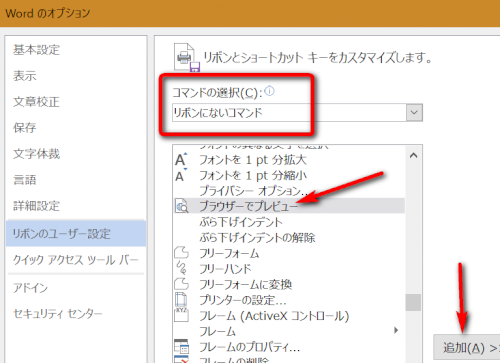Click the command list scroll-up arrow

pyautogui.click(x=414, y=155)
